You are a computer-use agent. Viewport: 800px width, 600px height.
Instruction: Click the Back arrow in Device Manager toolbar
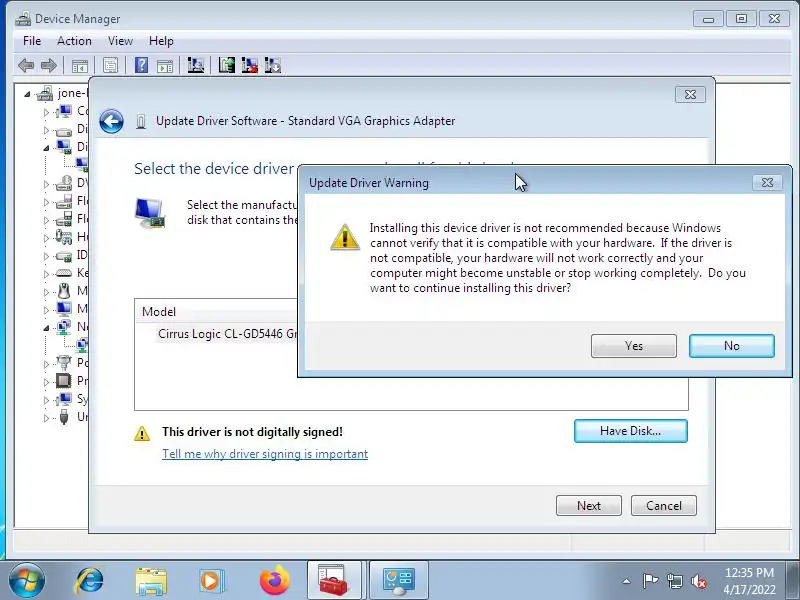coord(26,65)
